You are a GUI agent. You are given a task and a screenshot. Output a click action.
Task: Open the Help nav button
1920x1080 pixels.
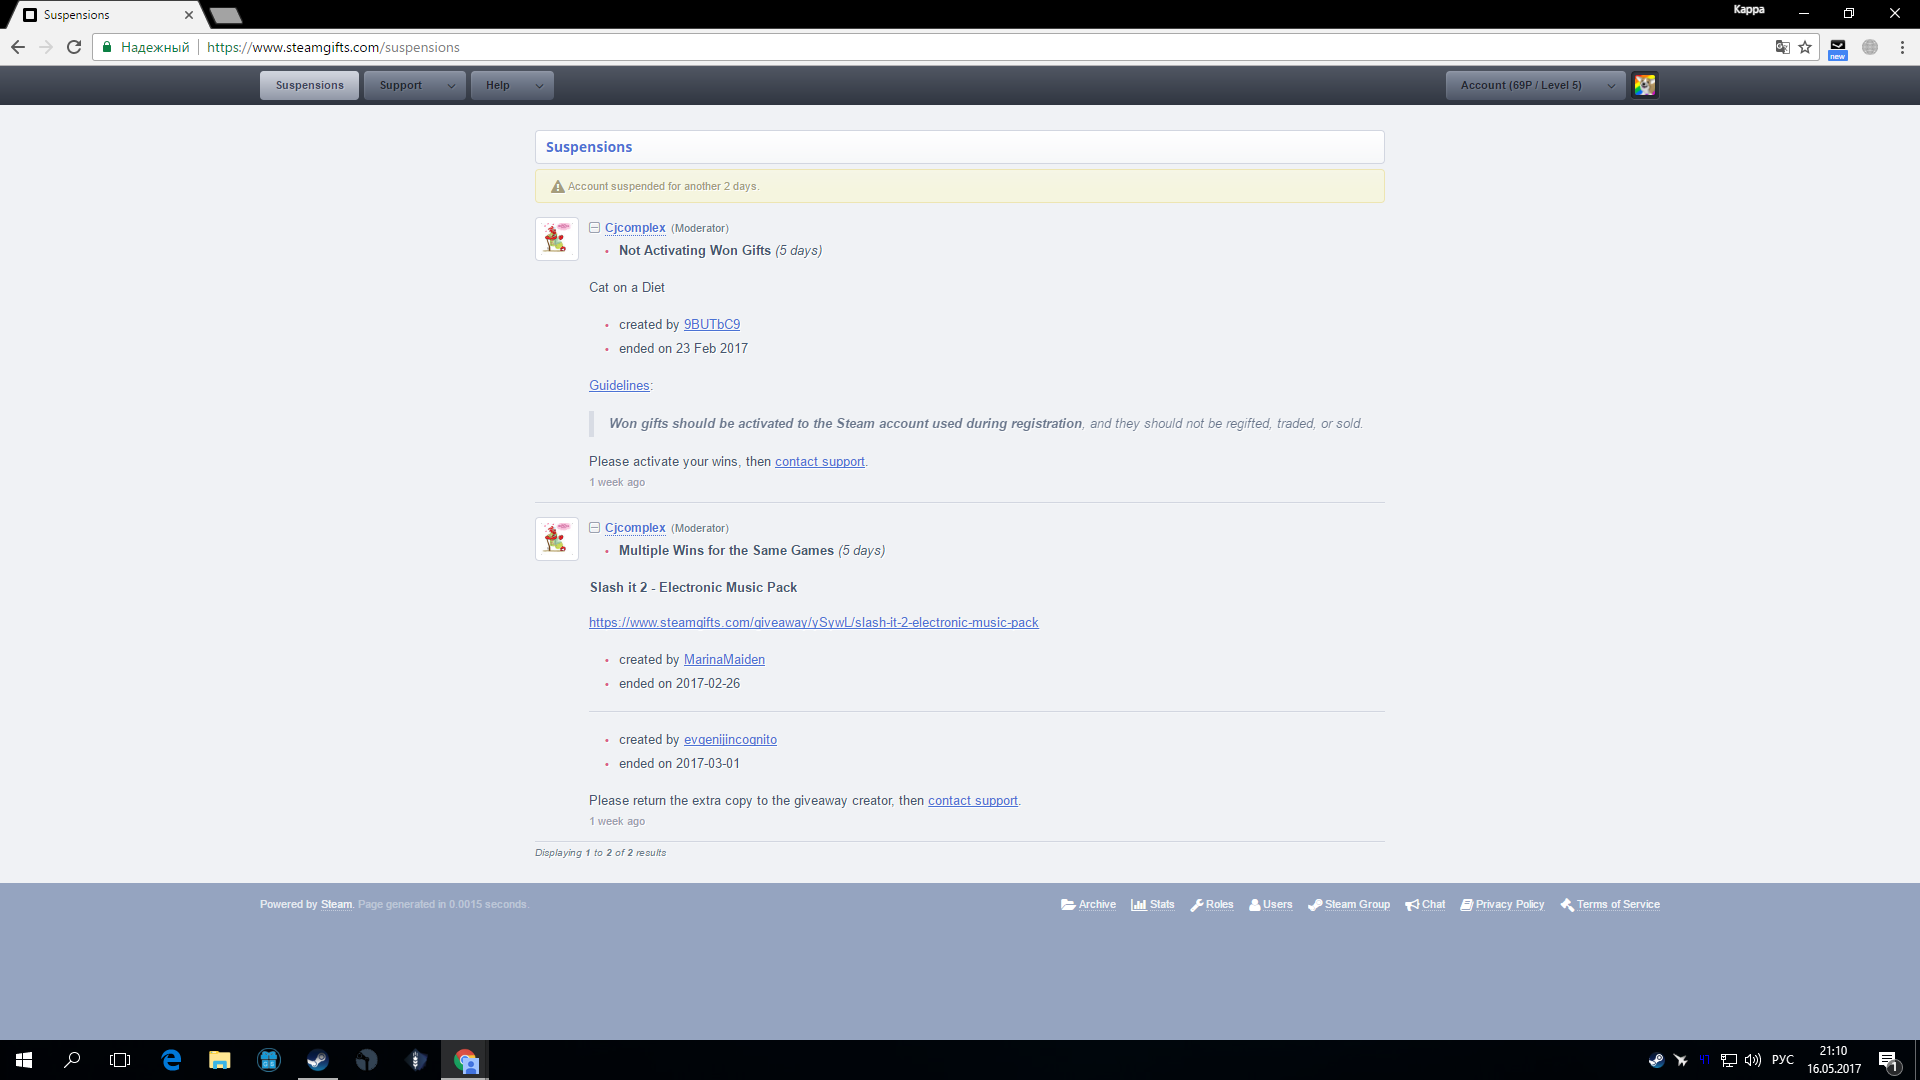click(x=498, y=85)
